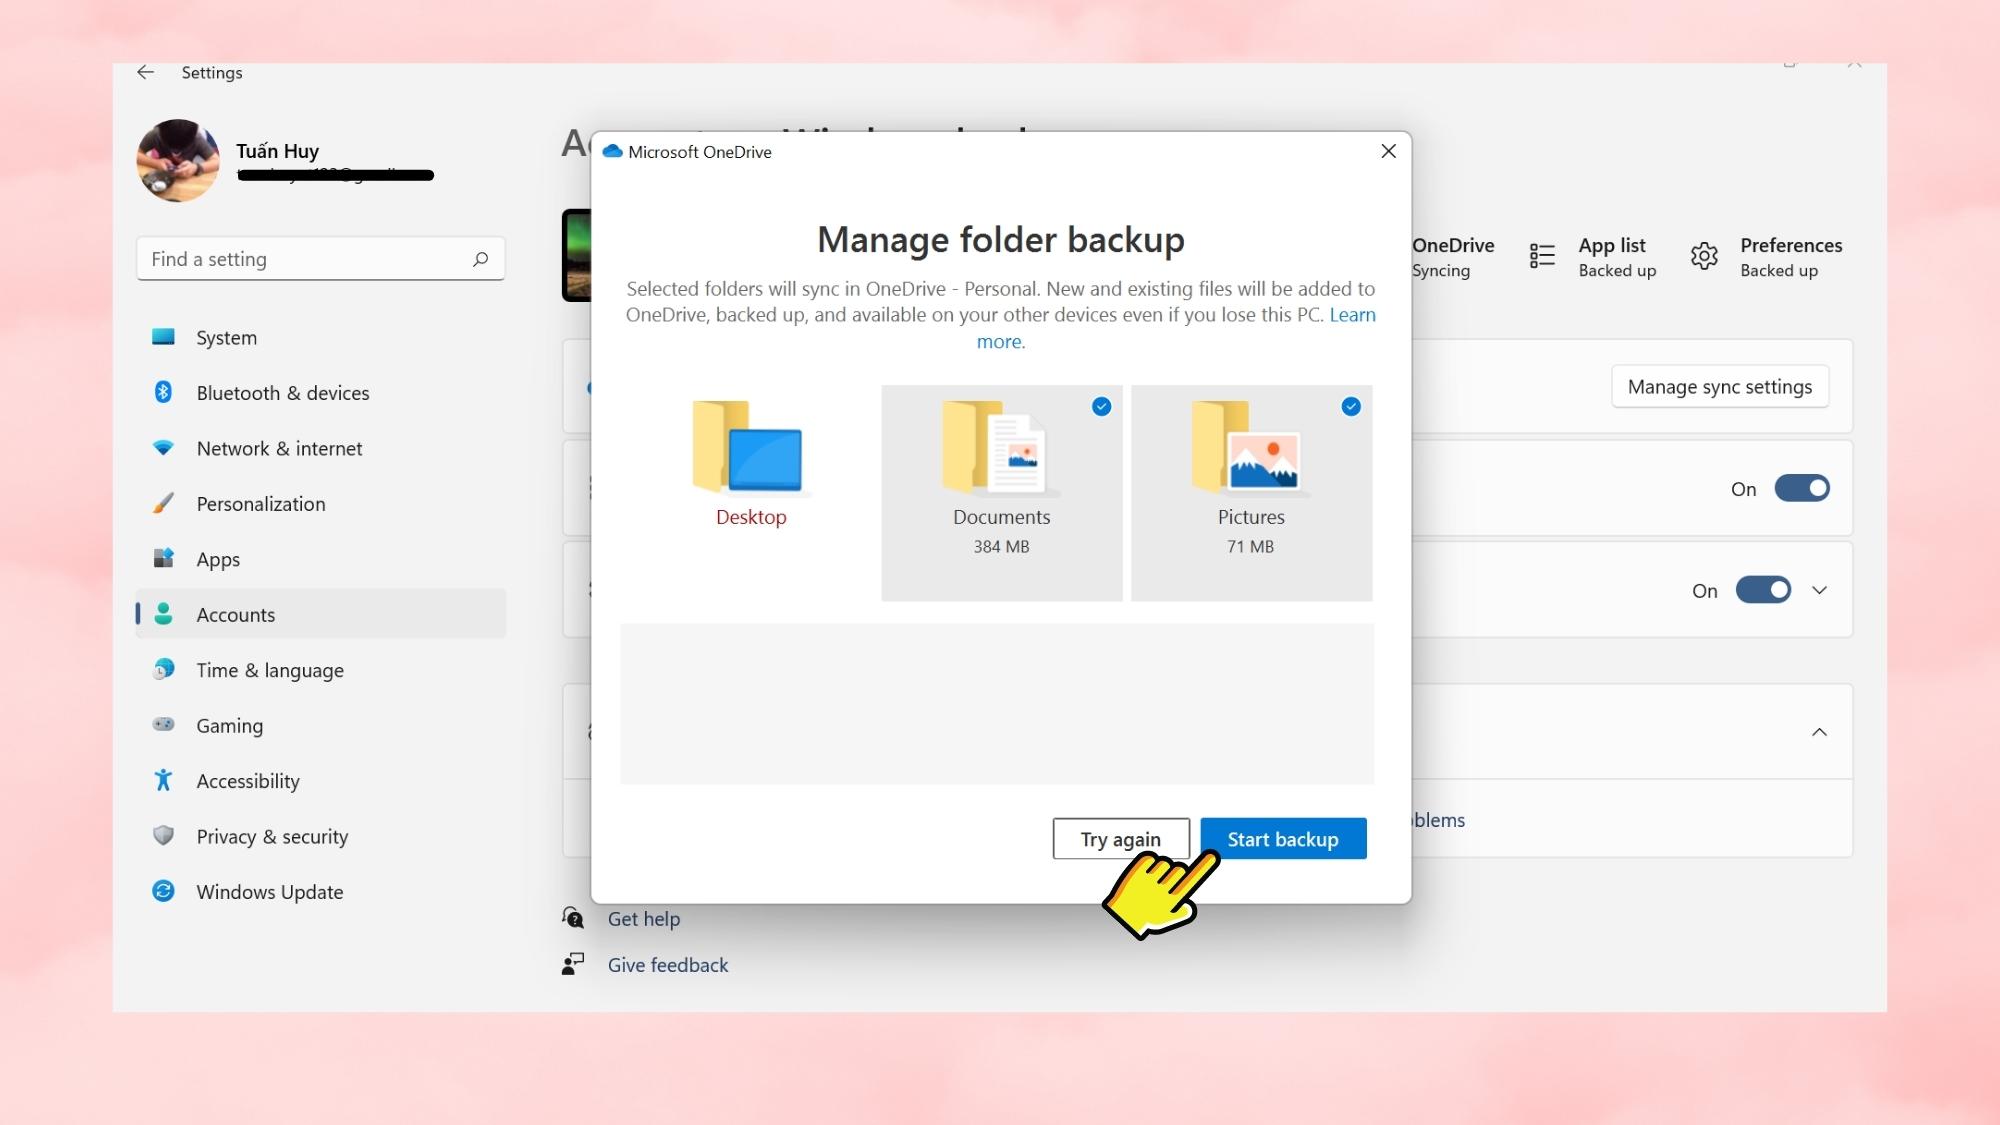
Task: Click the Pictures 71 MB size text
Action: (1251, 547)
